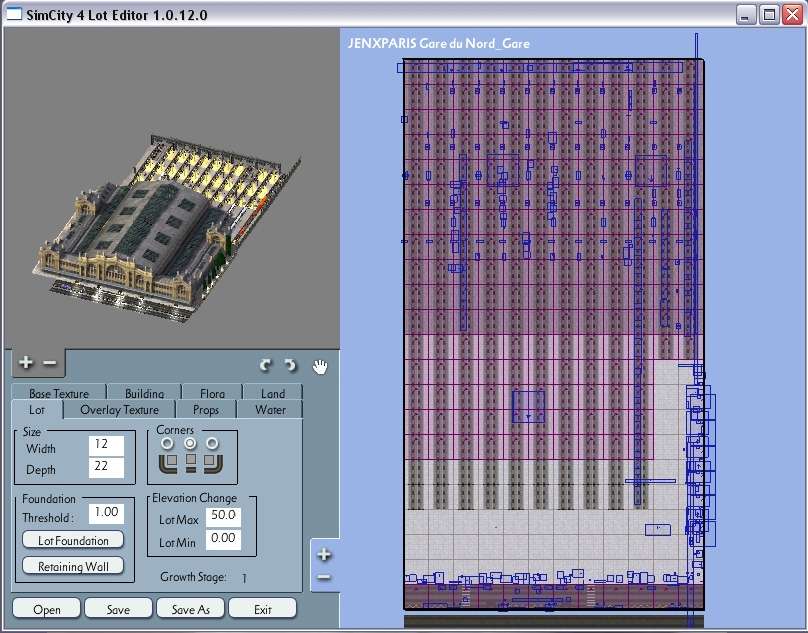Close the Lot Editor window
Image resolution: width=808 pixels, height=633 pixels.
point(792,14)
